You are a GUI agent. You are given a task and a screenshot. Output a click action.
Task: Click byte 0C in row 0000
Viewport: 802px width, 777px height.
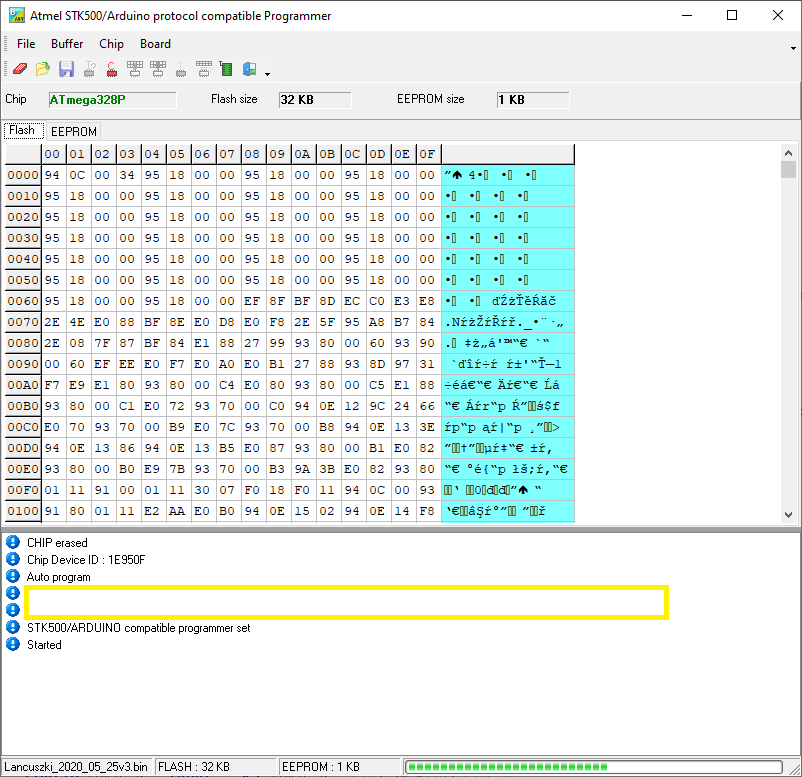tap(77, 175)
